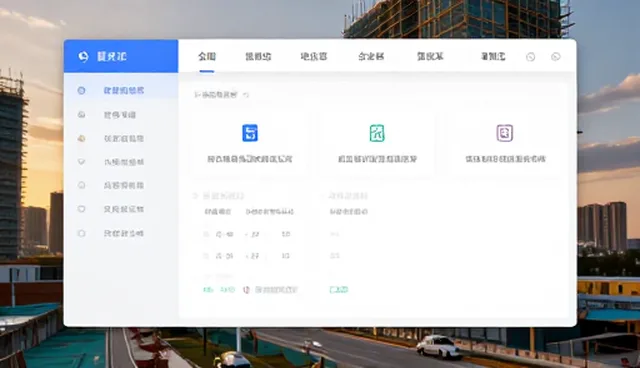Image resolution: width=640 pixels, height=368 pixels.
Task: Click the small refresh icon beside the breadcrumb heading
Action: pyautogui.click(x=246, y=95)
